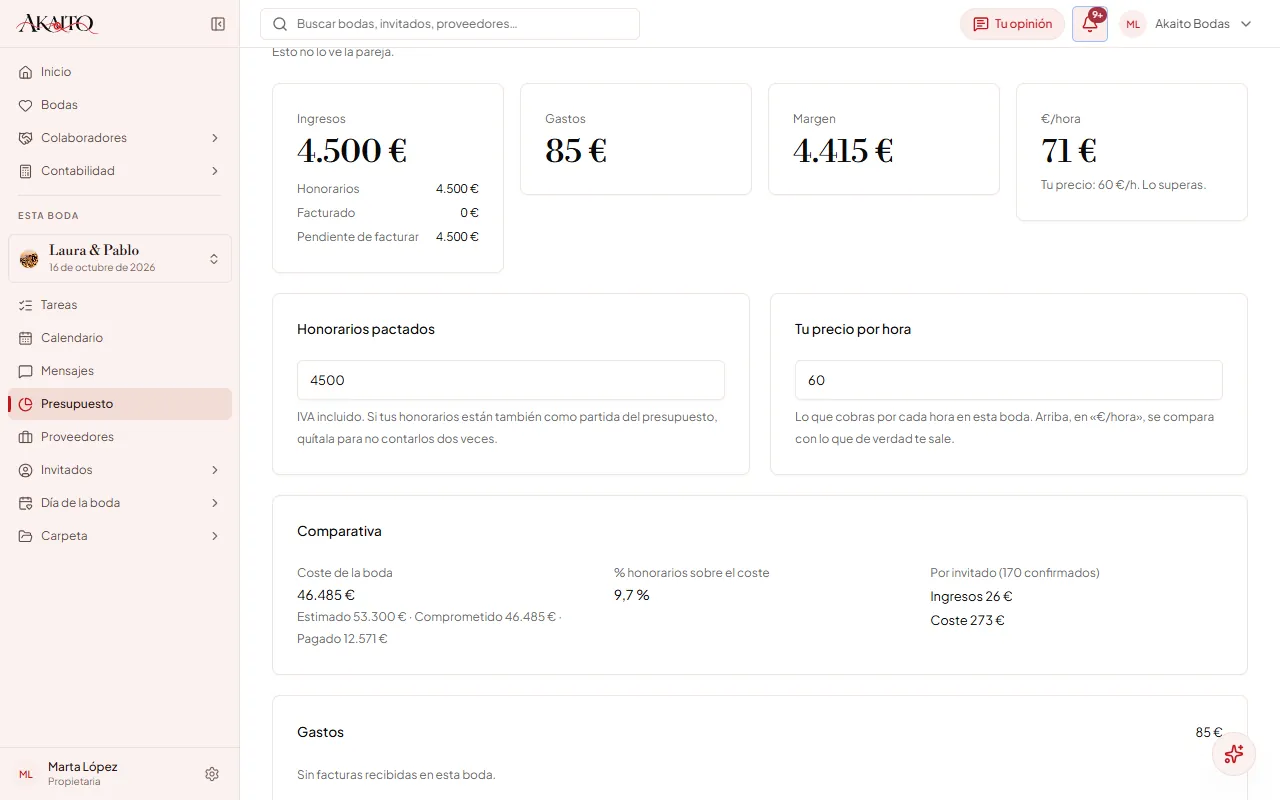Image resolution: width=1280 pixels, height=800 pixels.
Task: Click the Ingresos total 4.500 €
Action: coord(352,151)
